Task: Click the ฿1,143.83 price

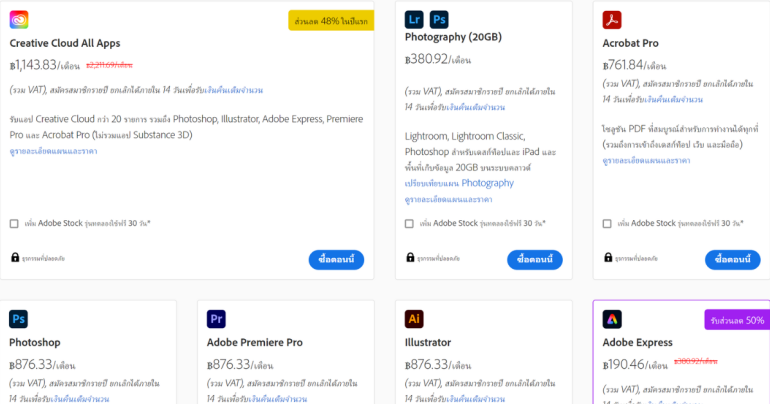Action: pyautogui.click(x=45, y=65)
